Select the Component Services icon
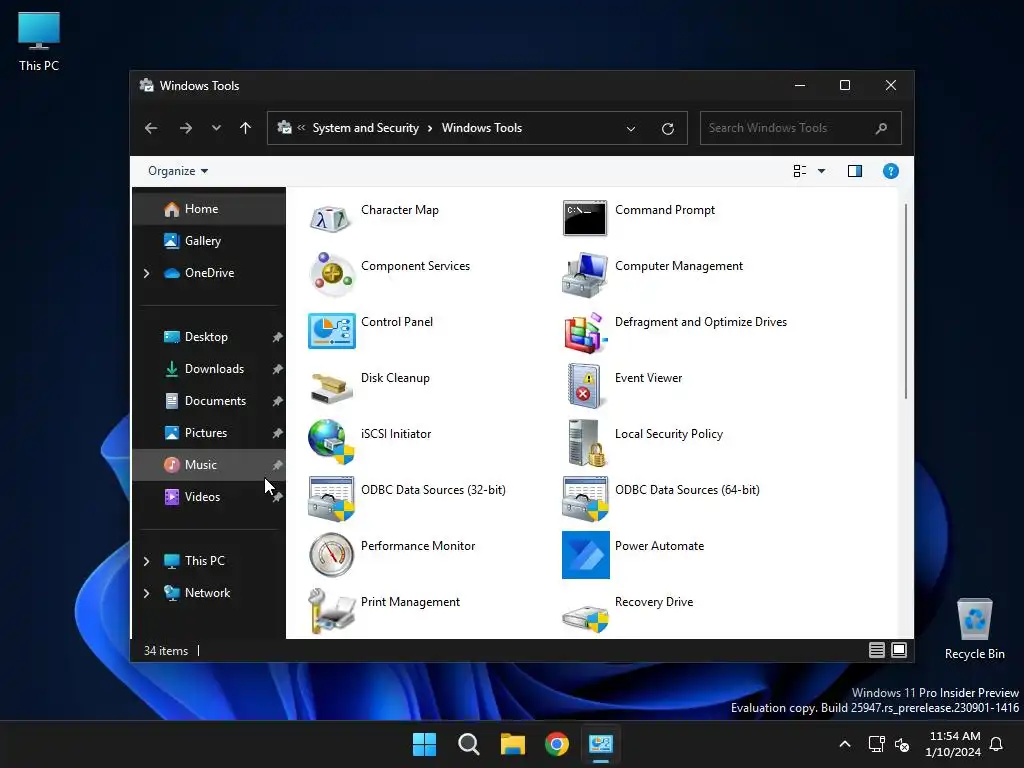The height and width of the screenshot is (768, 1024). coord(331,274)
